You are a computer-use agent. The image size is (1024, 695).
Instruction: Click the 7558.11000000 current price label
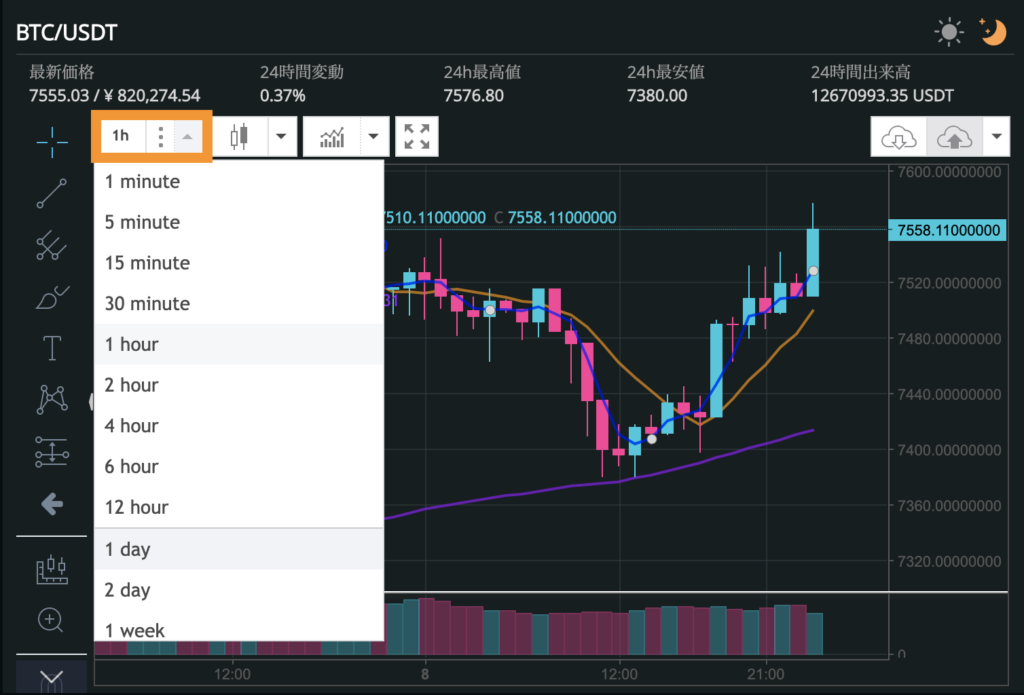click(947, 230)
